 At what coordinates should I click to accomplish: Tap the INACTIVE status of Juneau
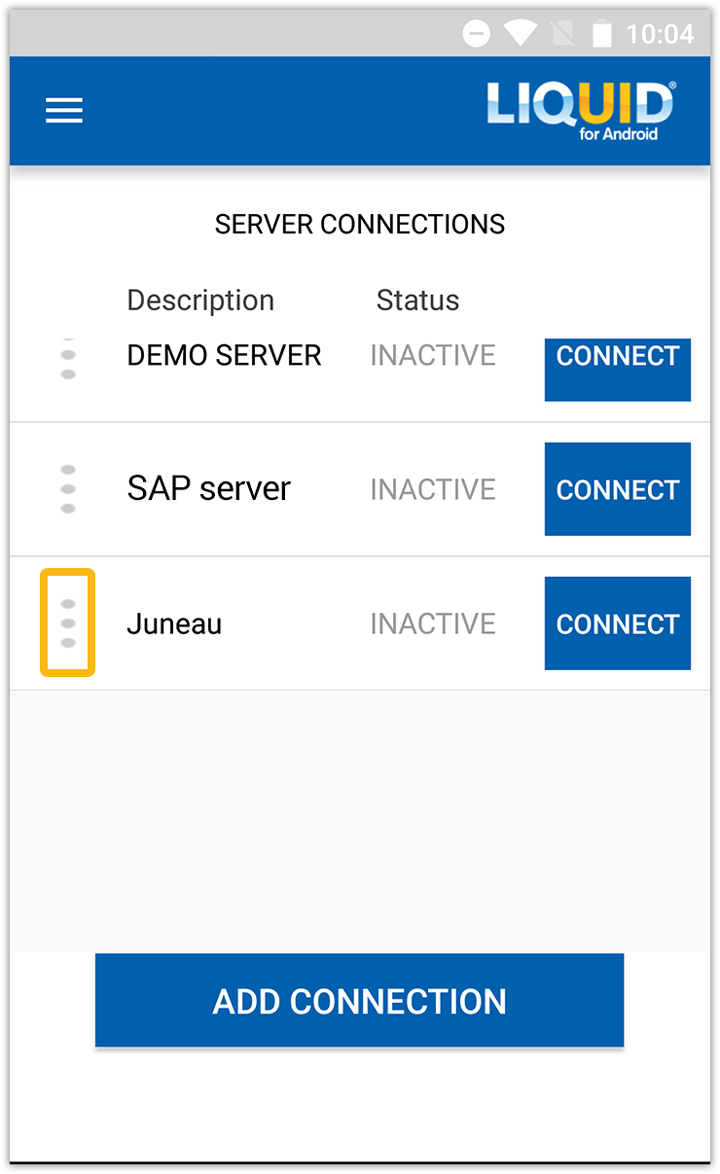(432, 624)
